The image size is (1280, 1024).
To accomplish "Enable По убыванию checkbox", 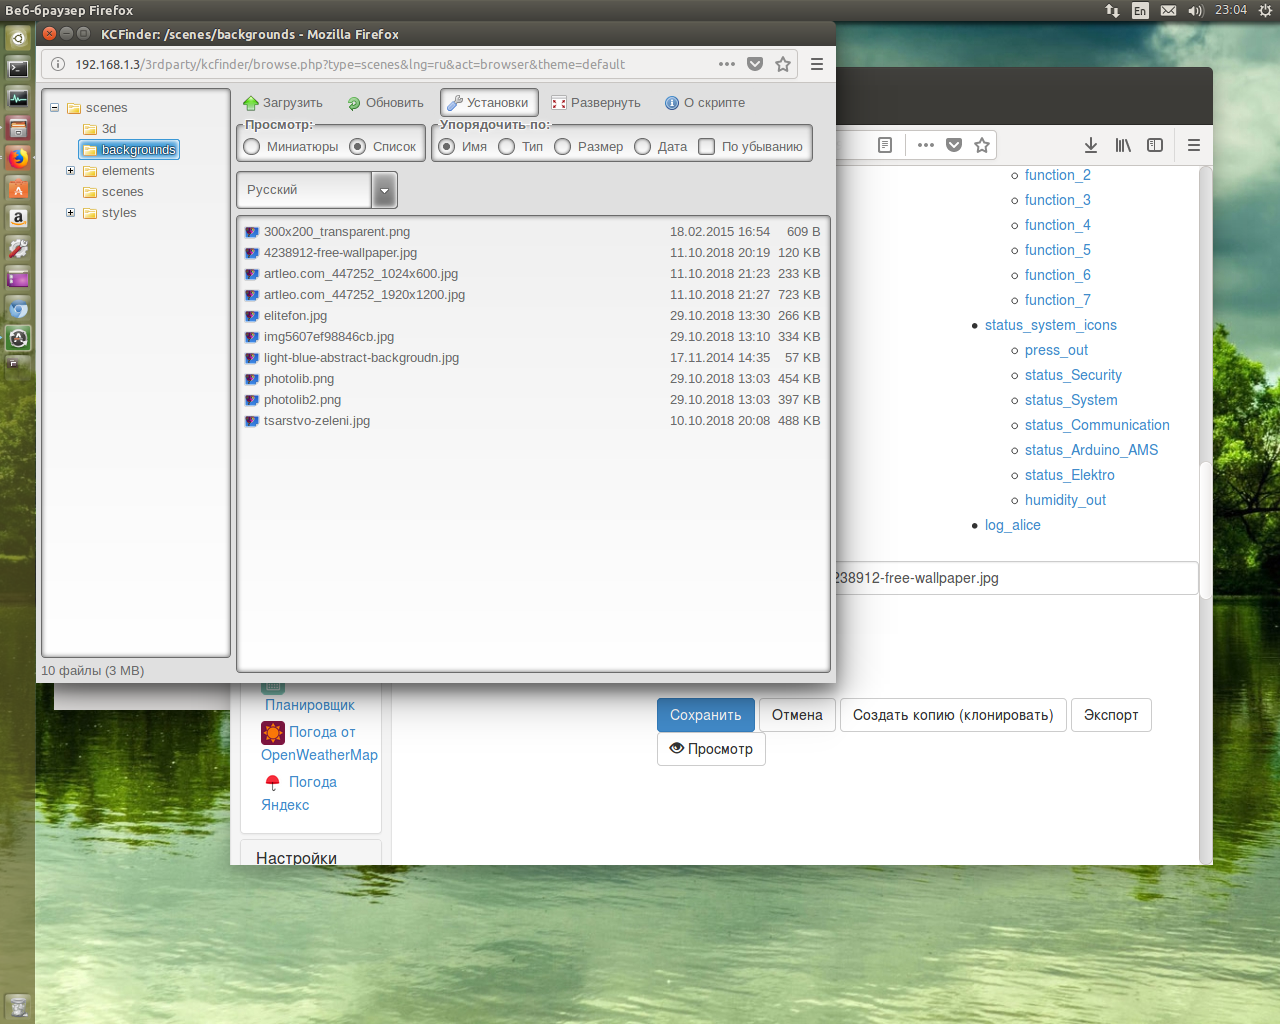I will [707, 147].
